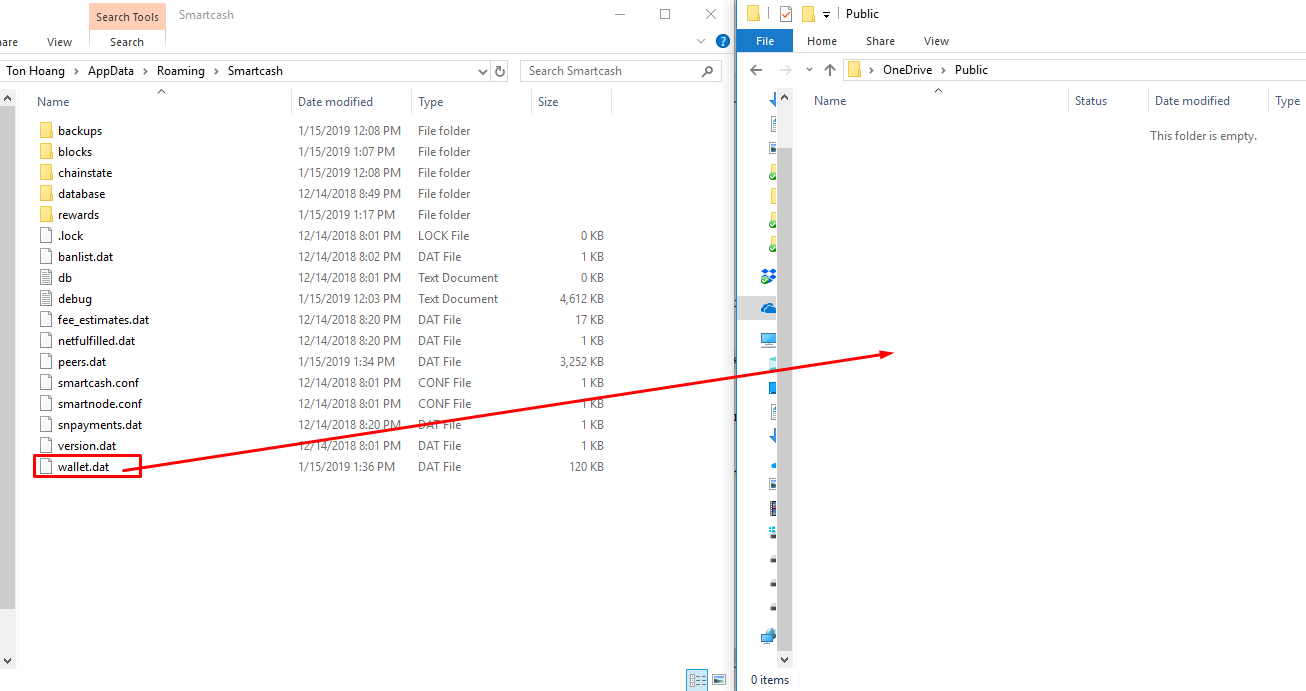Open recent locations dropdown in Public window
This screenshot has height=691, width=1306.
(809, 70)
